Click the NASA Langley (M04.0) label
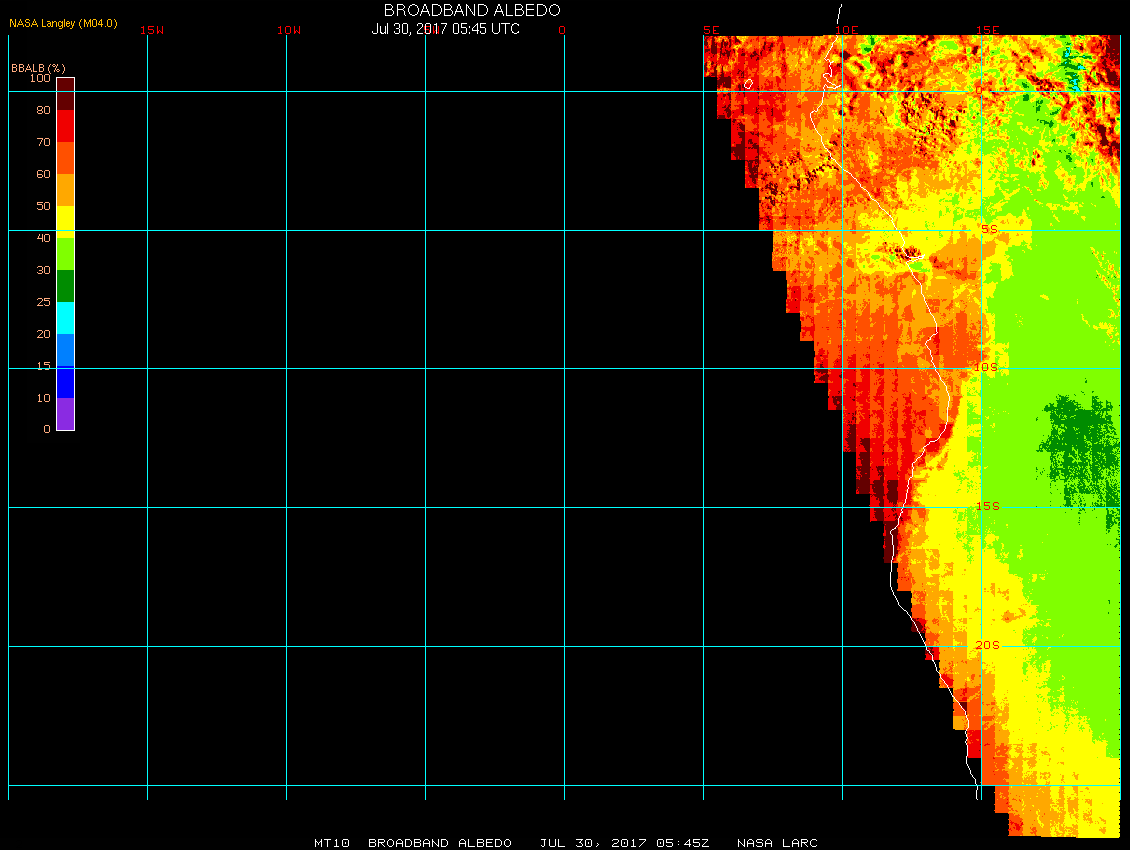This screenshot has height=850, width=1130. coord(63,23)
